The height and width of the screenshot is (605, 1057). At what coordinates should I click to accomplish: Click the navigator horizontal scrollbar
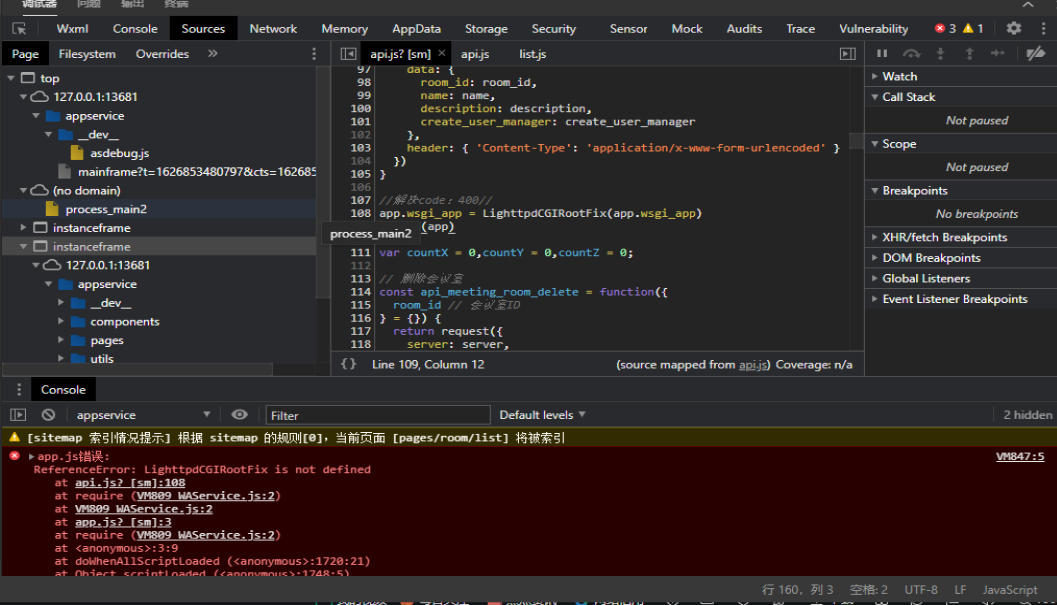pyautogui.click(x=138, y=369)
